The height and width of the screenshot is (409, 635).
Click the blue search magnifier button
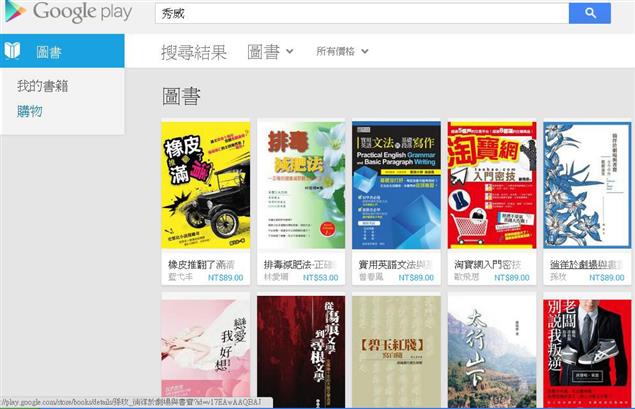coord(590,13)
